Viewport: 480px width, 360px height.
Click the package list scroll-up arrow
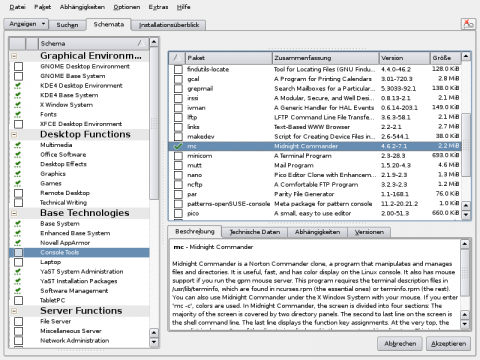point(466,56)
